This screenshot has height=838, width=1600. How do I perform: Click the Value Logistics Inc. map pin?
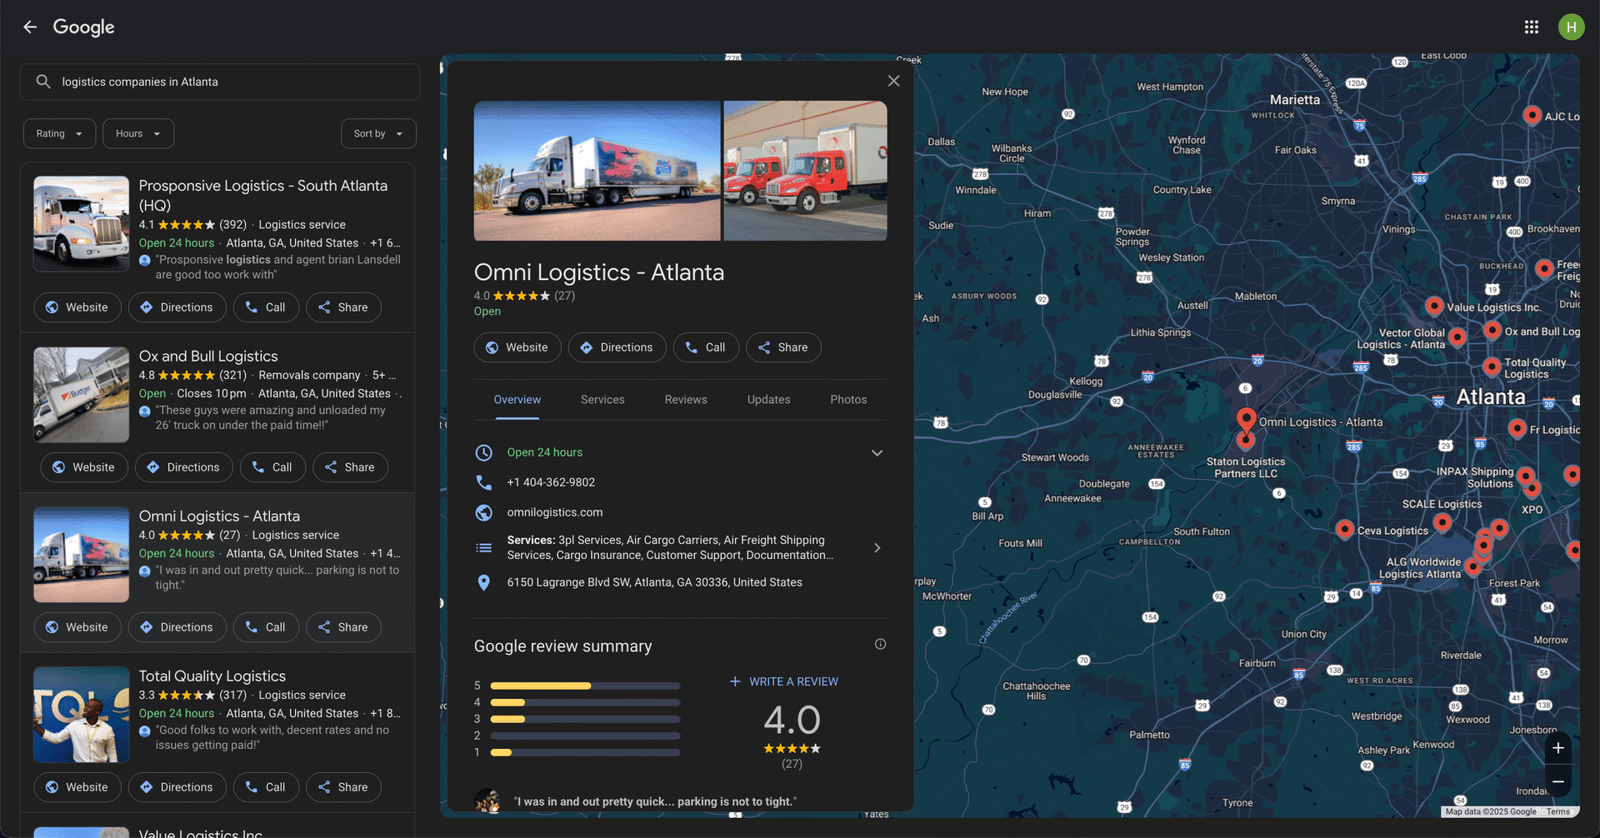pyautogui.click(x=1434, y=306)
